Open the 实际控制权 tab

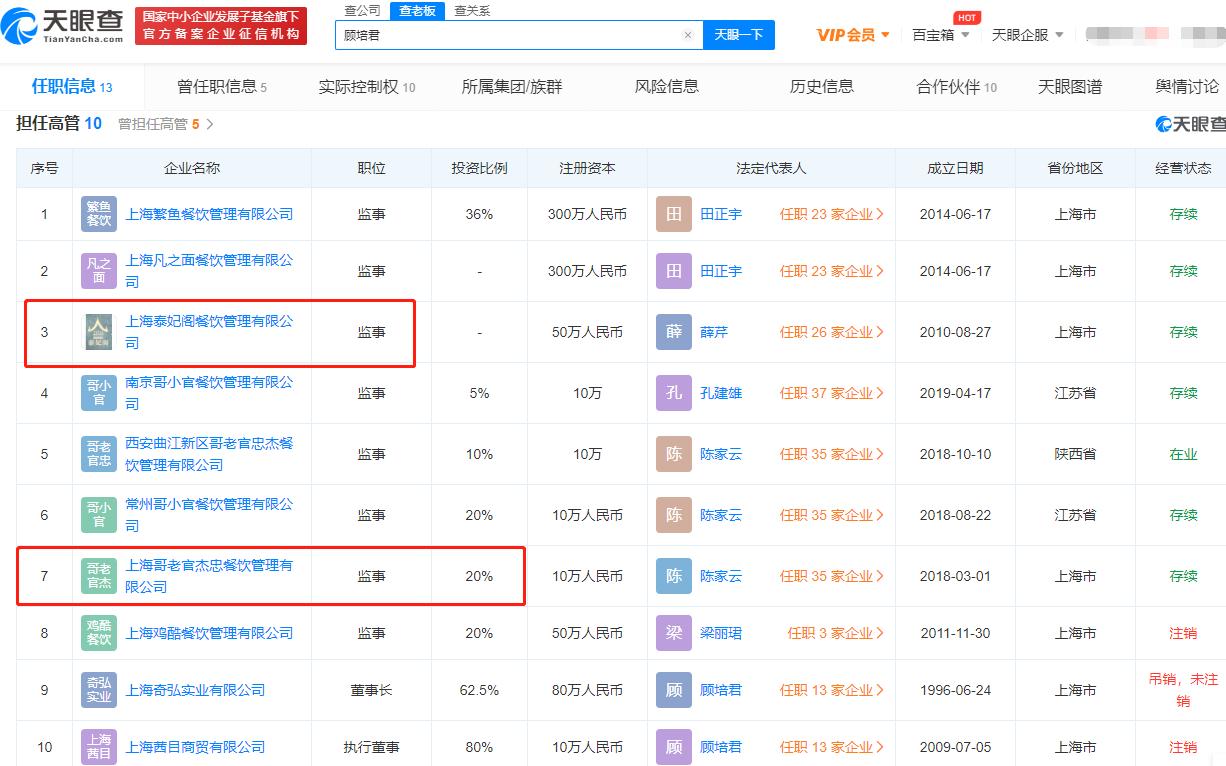(x=367, y=86)
